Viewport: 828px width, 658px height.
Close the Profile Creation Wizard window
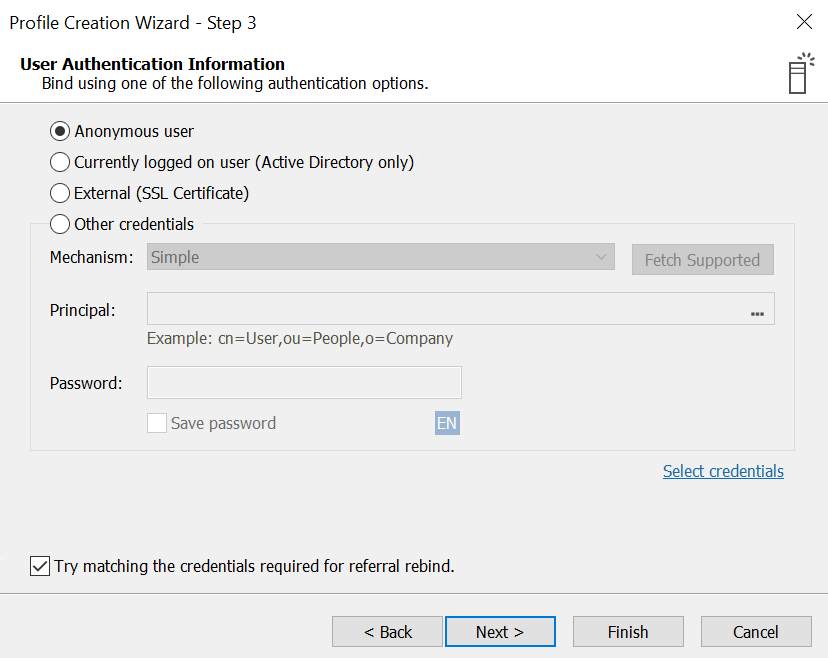point(804,22)
